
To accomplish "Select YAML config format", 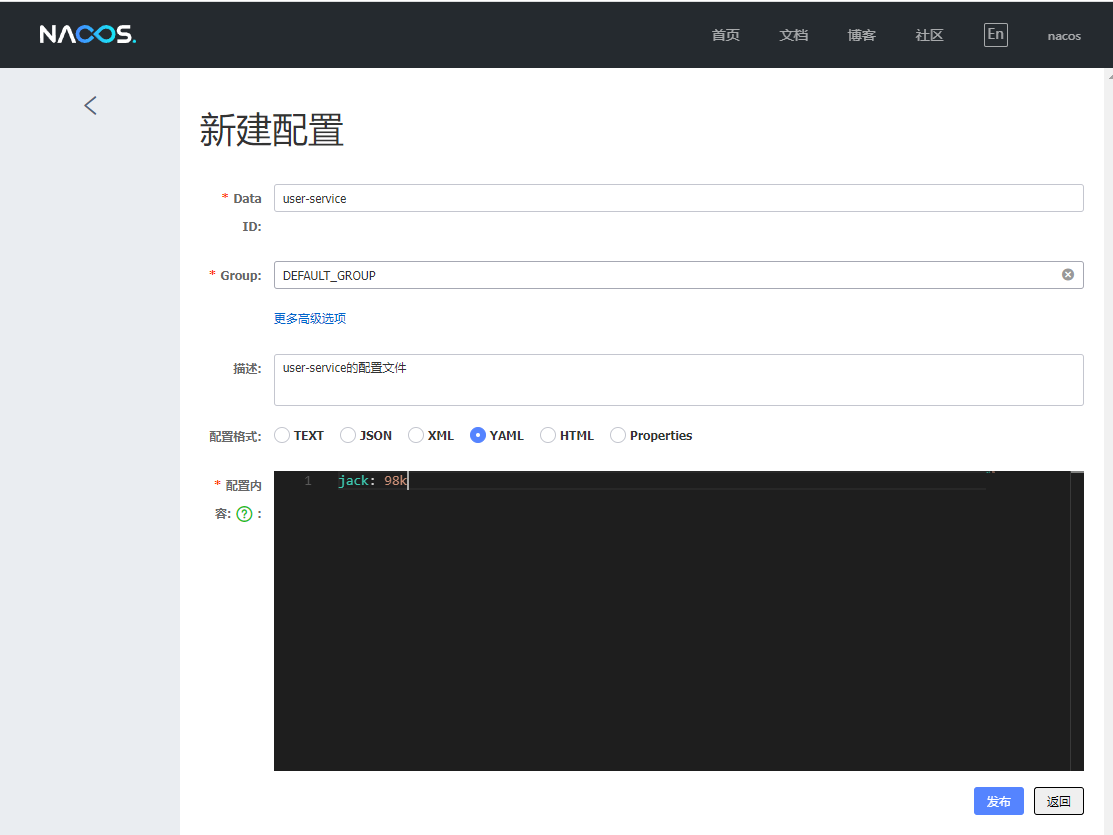I will click(x=478, y=435).
